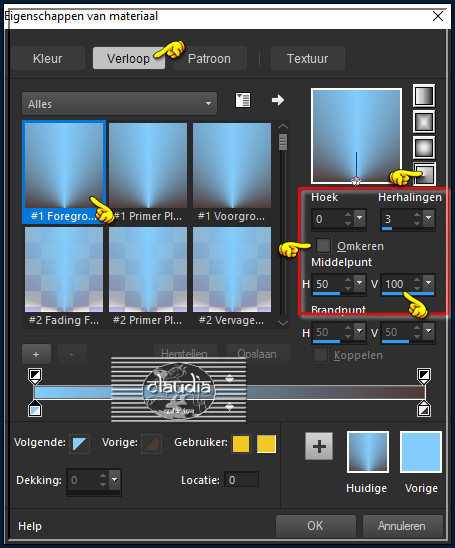Open the Herhalingen value dropdown arrow
Image resolution: width=455 pixels, height=548 pixels.
pyautogui.click(x=429, y=218)
